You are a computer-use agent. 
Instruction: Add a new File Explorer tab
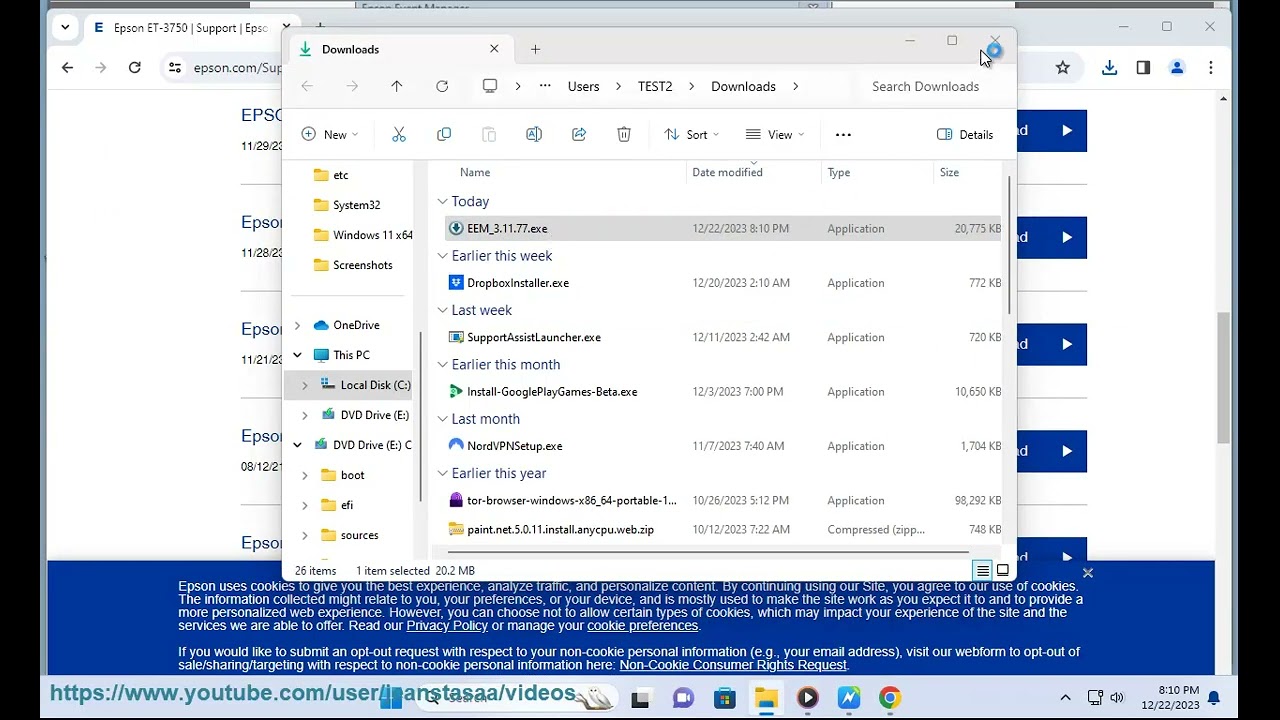click(x=535, y=49)
